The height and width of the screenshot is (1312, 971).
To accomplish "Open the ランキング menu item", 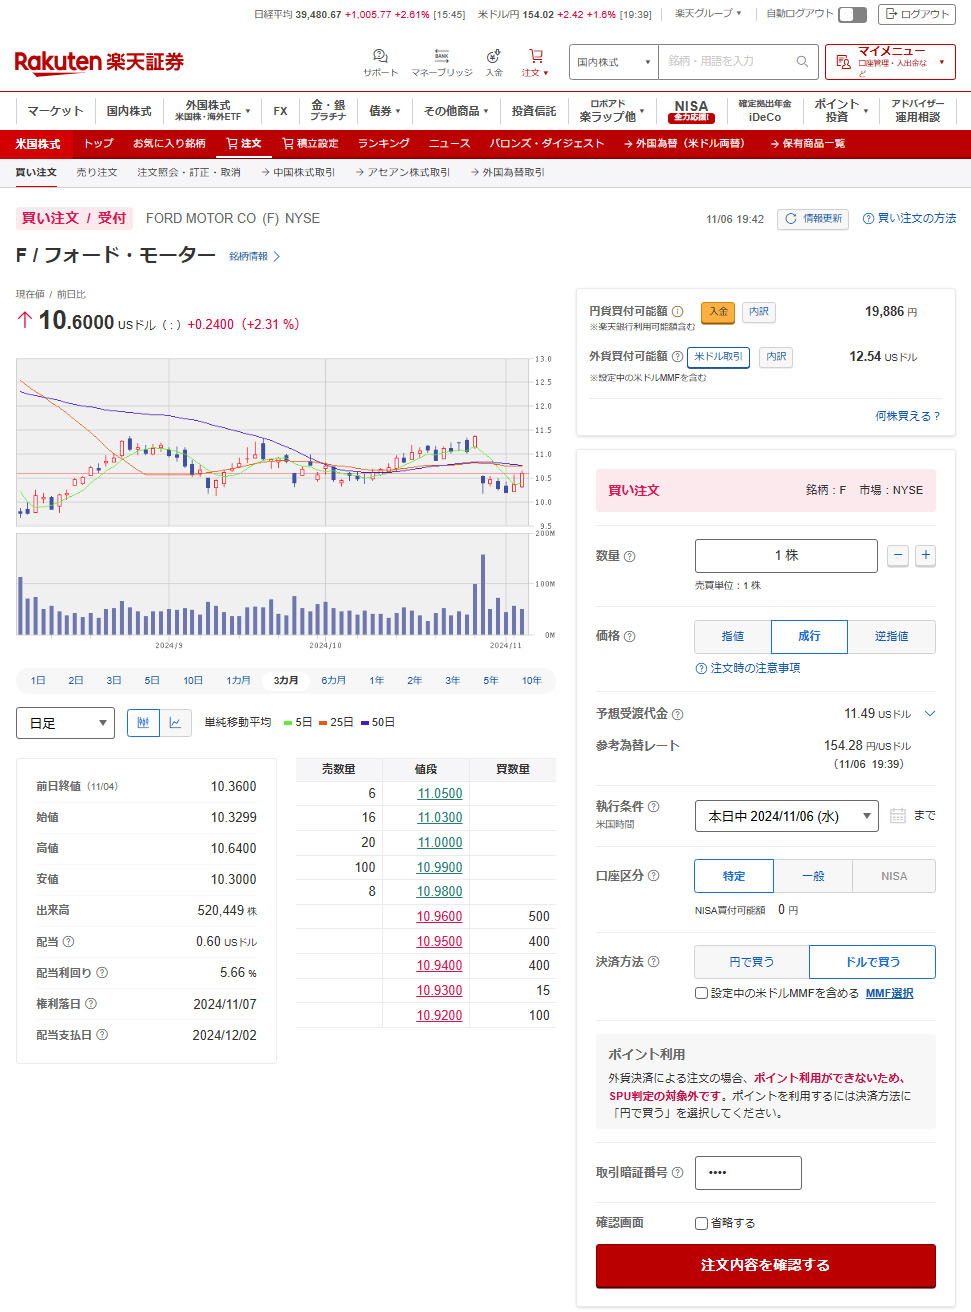I will click(x=383, y=144).
